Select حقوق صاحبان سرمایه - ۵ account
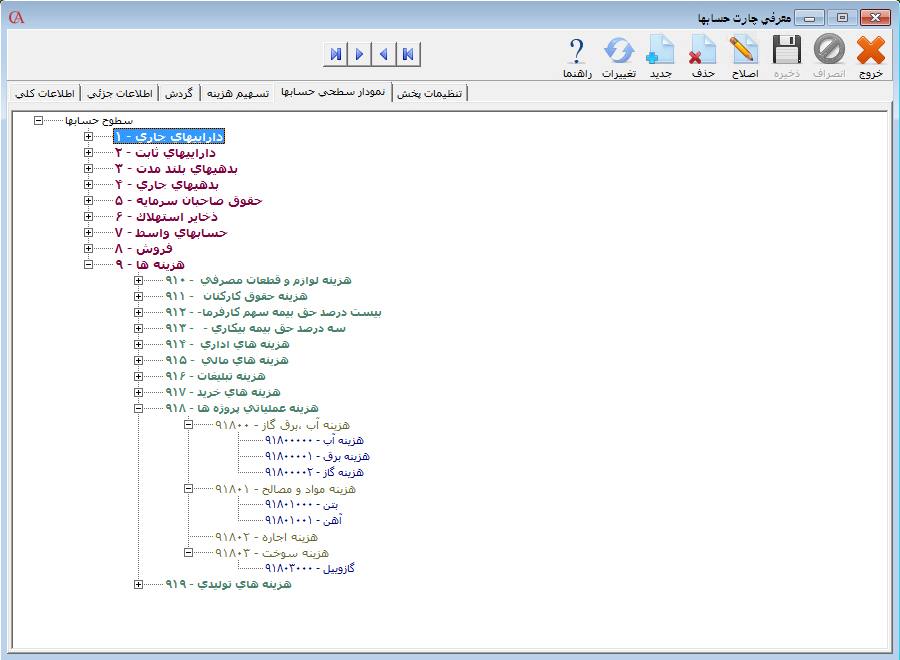Image resolution: width=900 pixels, height=660 pixels. [187, 200]
